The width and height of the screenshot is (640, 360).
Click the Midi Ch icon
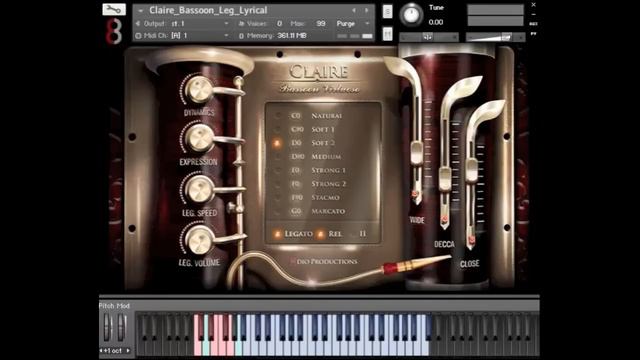pyautogui.click(x=138, y=36)
